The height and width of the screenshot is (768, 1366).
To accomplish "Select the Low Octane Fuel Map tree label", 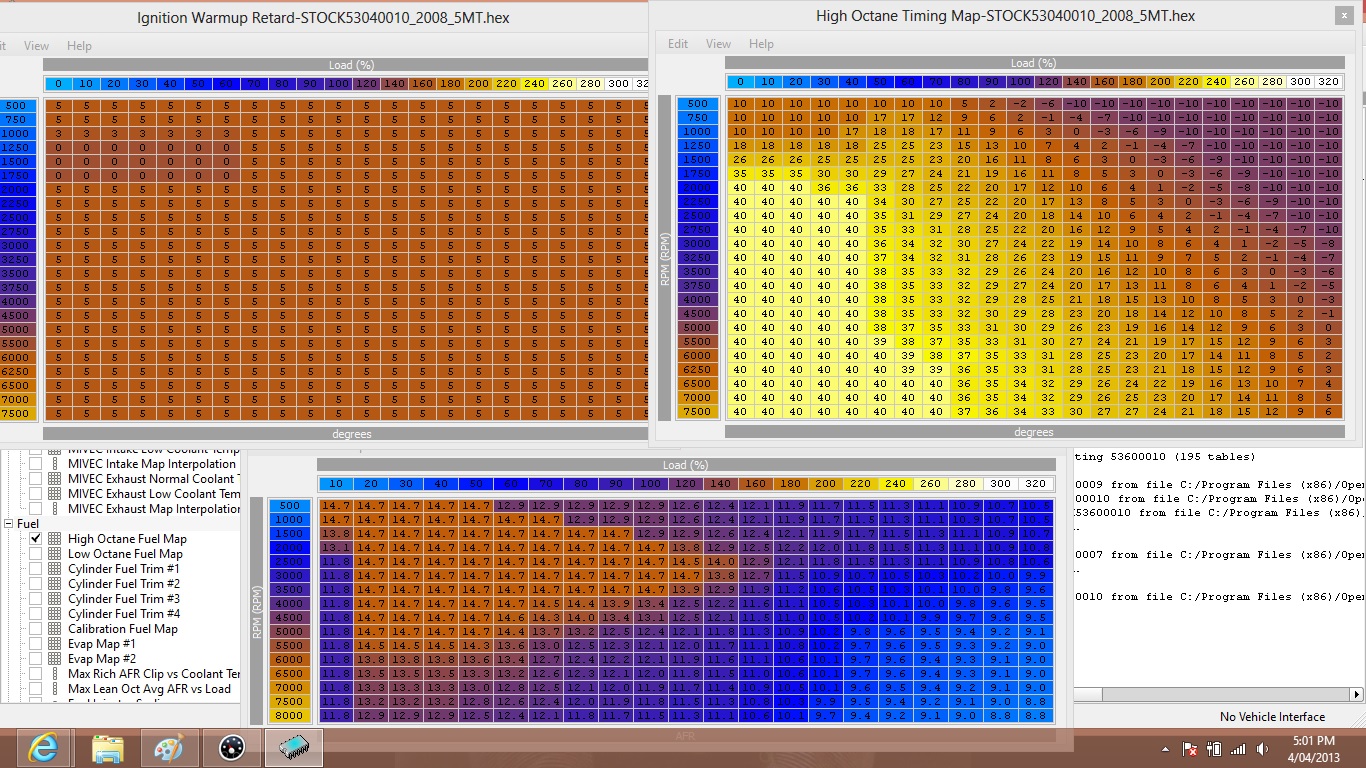I will [x=125, y=554].
